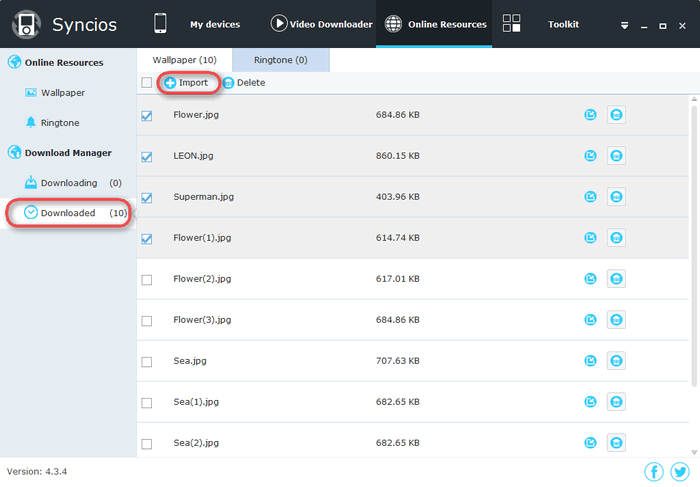
Task: Select the Superman.jpg file name
Action: (203, 197)
